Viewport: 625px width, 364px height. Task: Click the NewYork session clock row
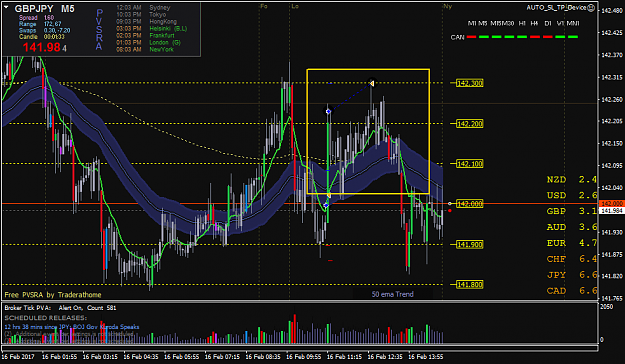point(145,49)
